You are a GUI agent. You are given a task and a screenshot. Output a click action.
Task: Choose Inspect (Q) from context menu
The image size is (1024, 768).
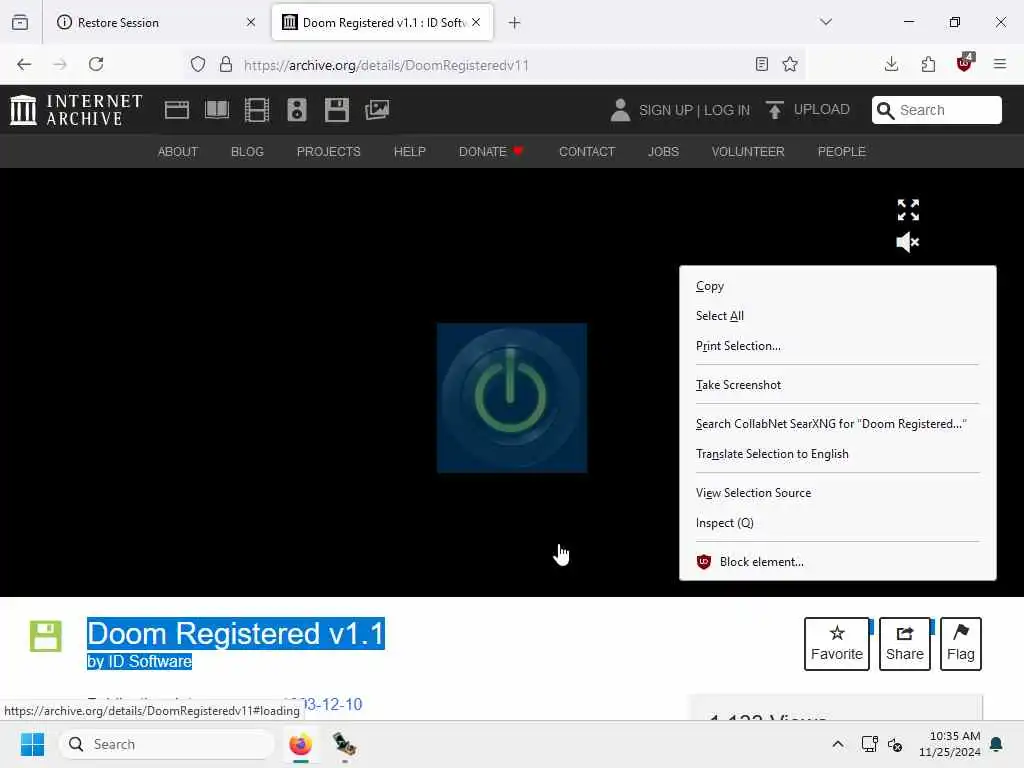coord(837,523)
